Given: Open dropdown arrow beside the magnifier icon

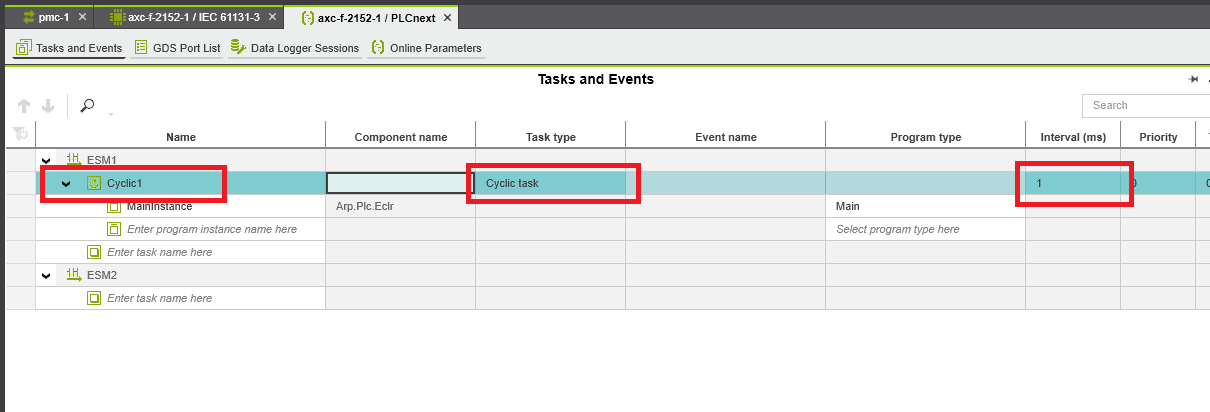Looking at the screenshot, I should click(x=109, y=112).
